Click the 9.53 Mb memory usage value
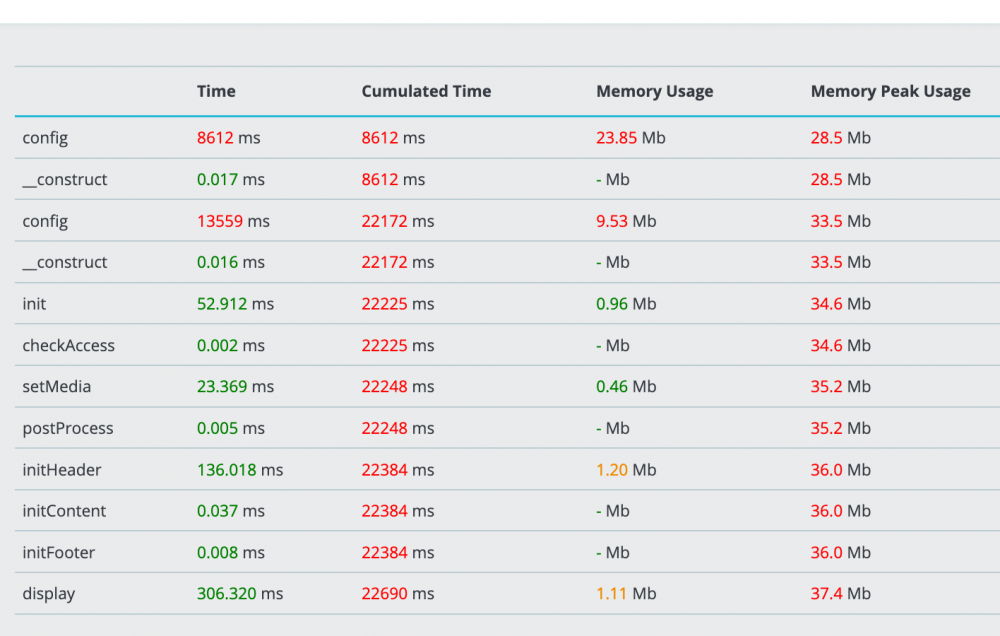This screenshot has width=1000, height=636. pyautogui.click(x=626, y=221)
